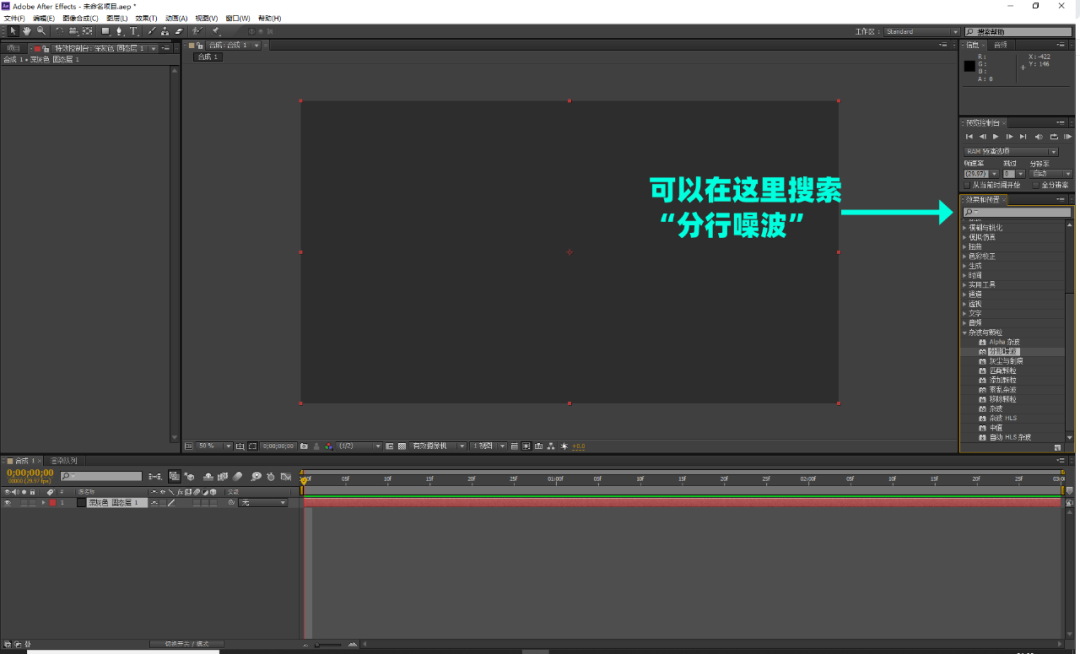Expand the 色彩校正 effects category
The image size is (1080, 654).
[x=965, y=256]
